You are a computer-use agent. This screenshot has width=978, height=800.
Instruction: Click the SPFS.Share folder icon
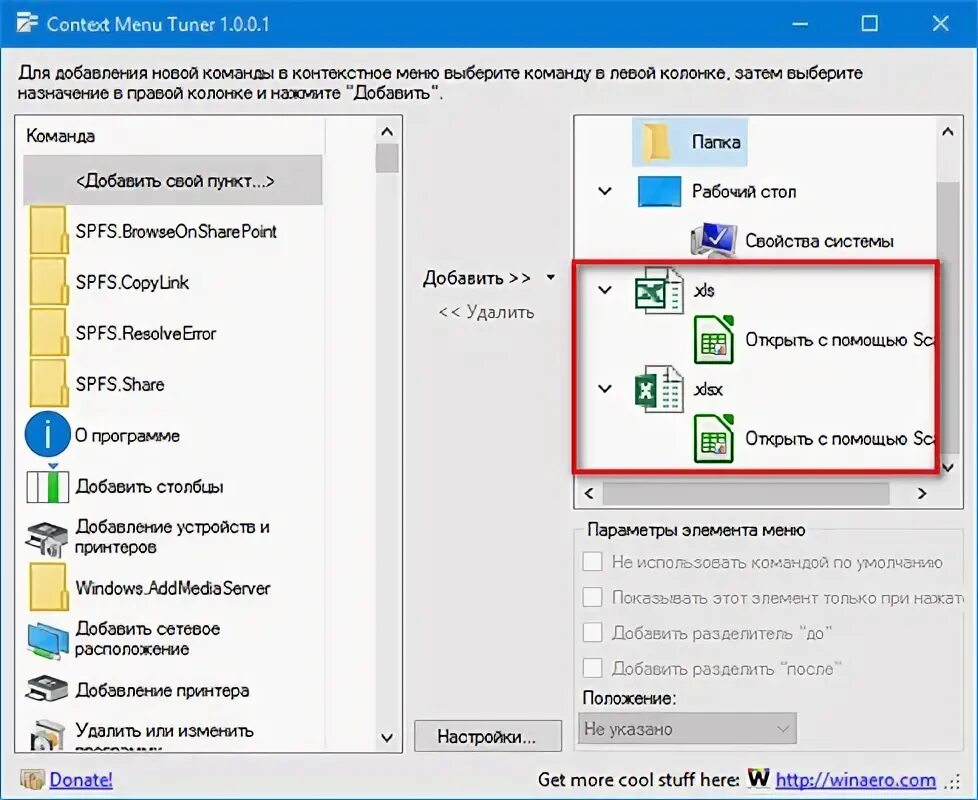click(47, 384)
